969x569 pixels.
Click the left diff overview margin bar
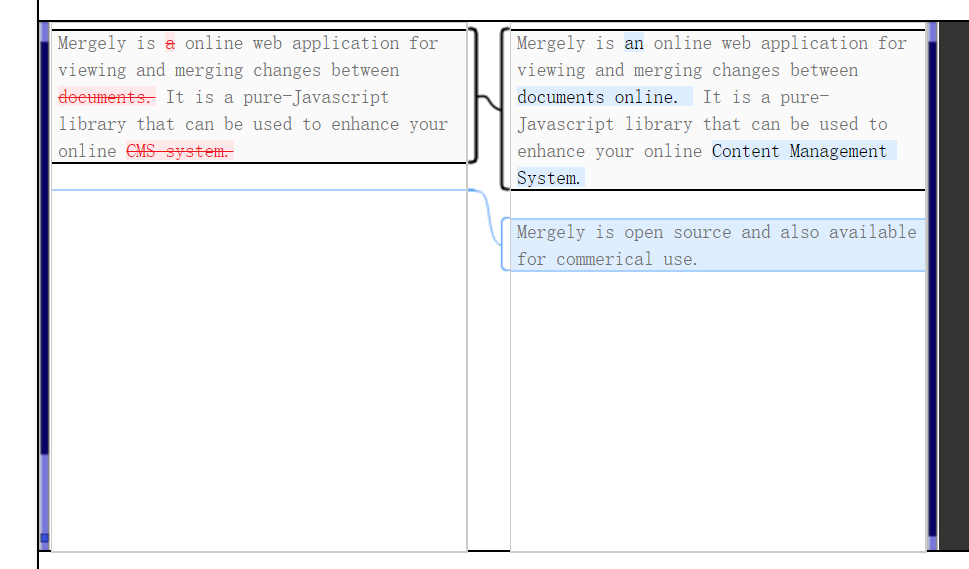tap(44, 286)
